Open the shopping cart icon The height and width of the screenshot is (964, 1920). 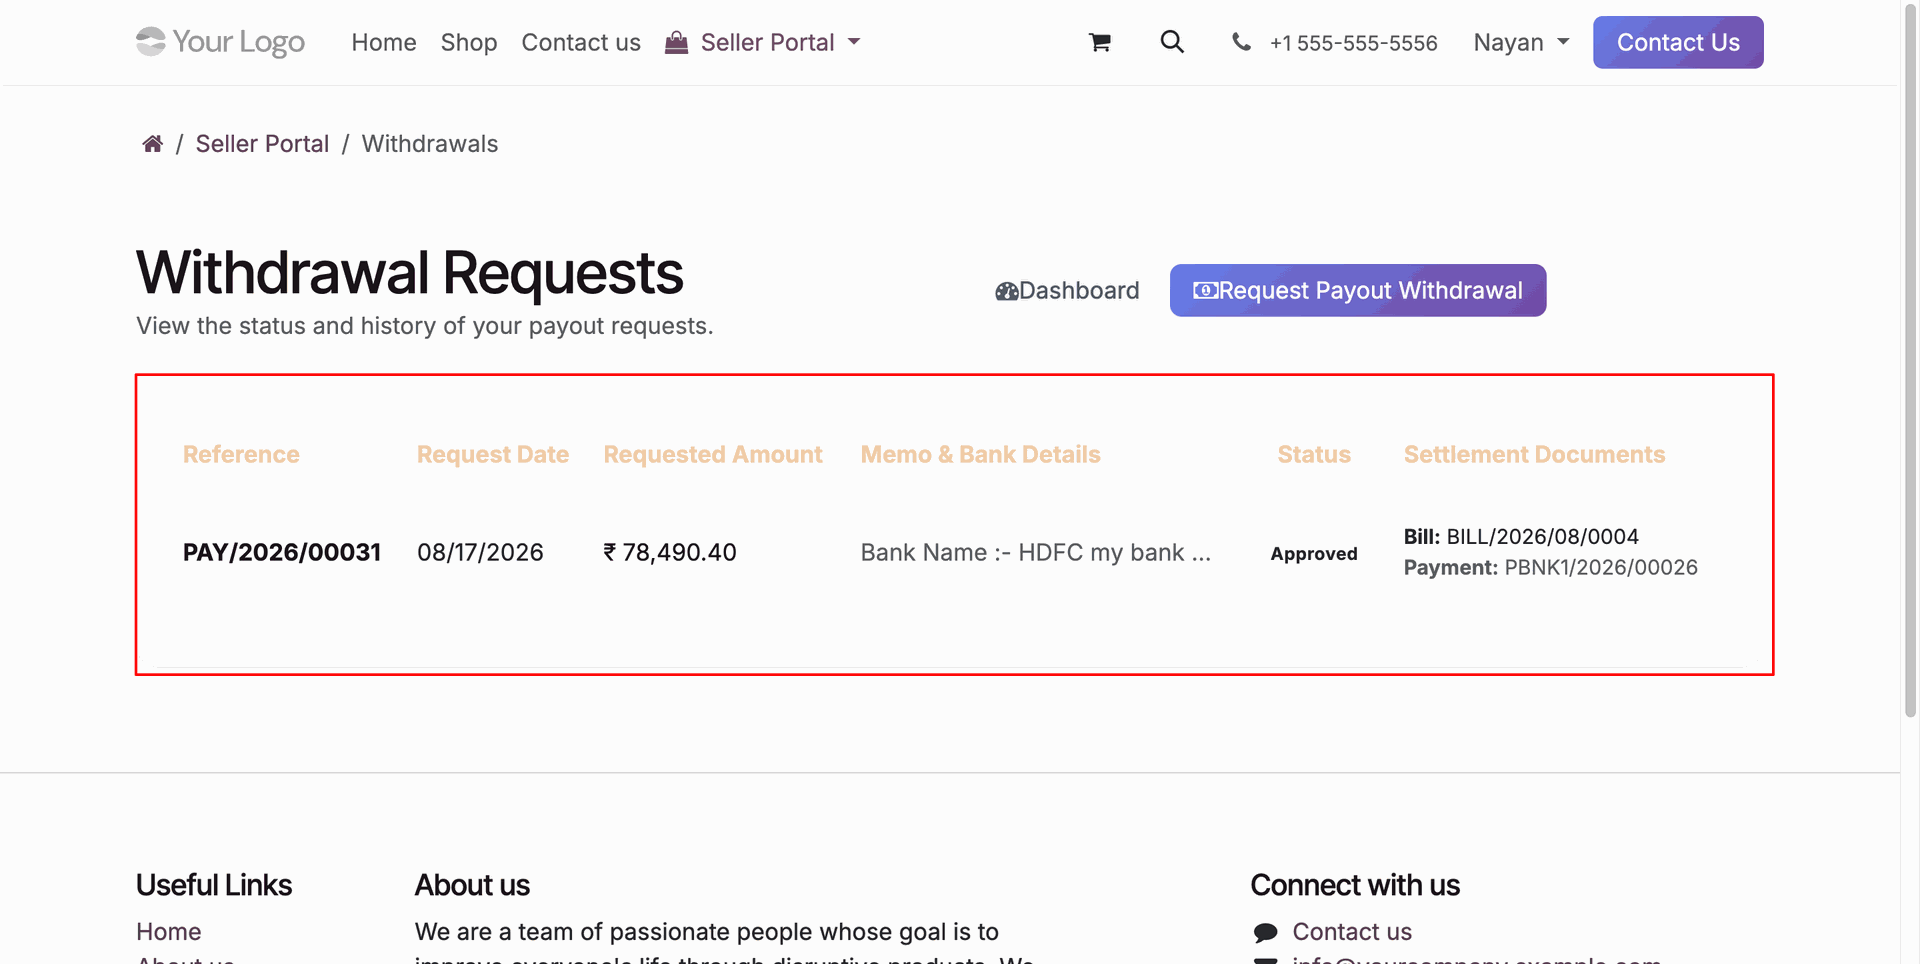[x=1100, y=42]
